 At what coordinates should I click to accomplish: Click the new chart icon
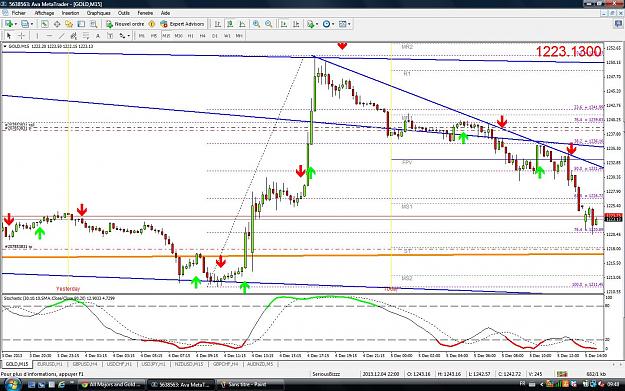coord(8,24)
